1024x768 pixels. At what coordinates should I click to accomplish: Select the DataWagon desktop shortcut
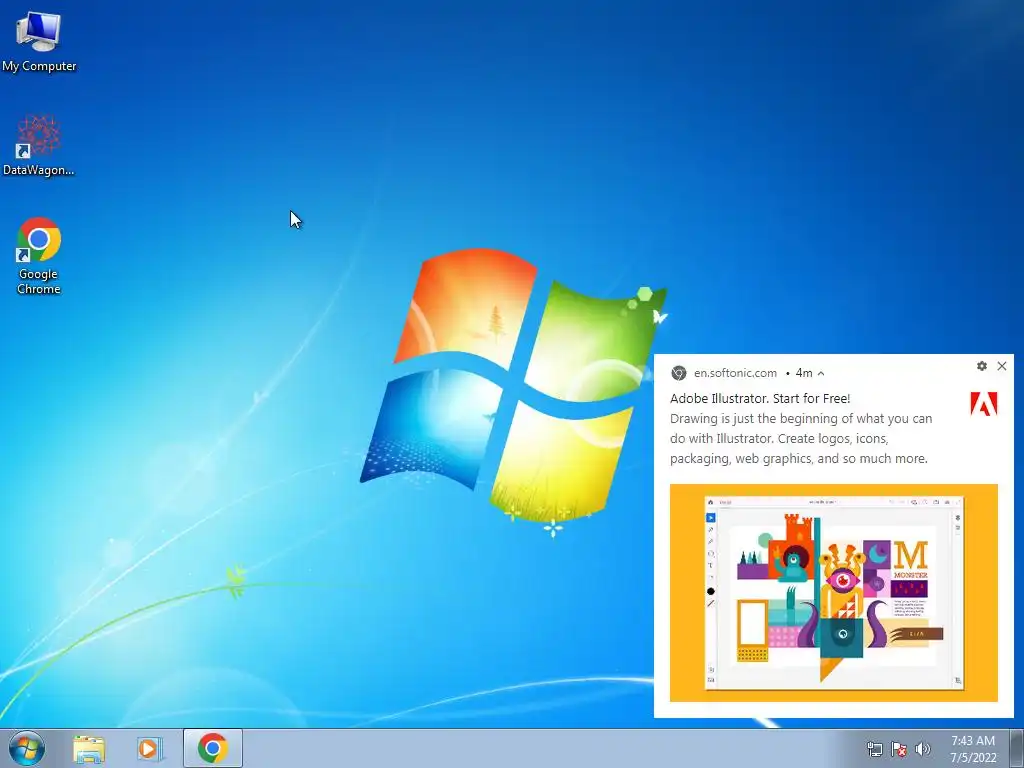39,145
